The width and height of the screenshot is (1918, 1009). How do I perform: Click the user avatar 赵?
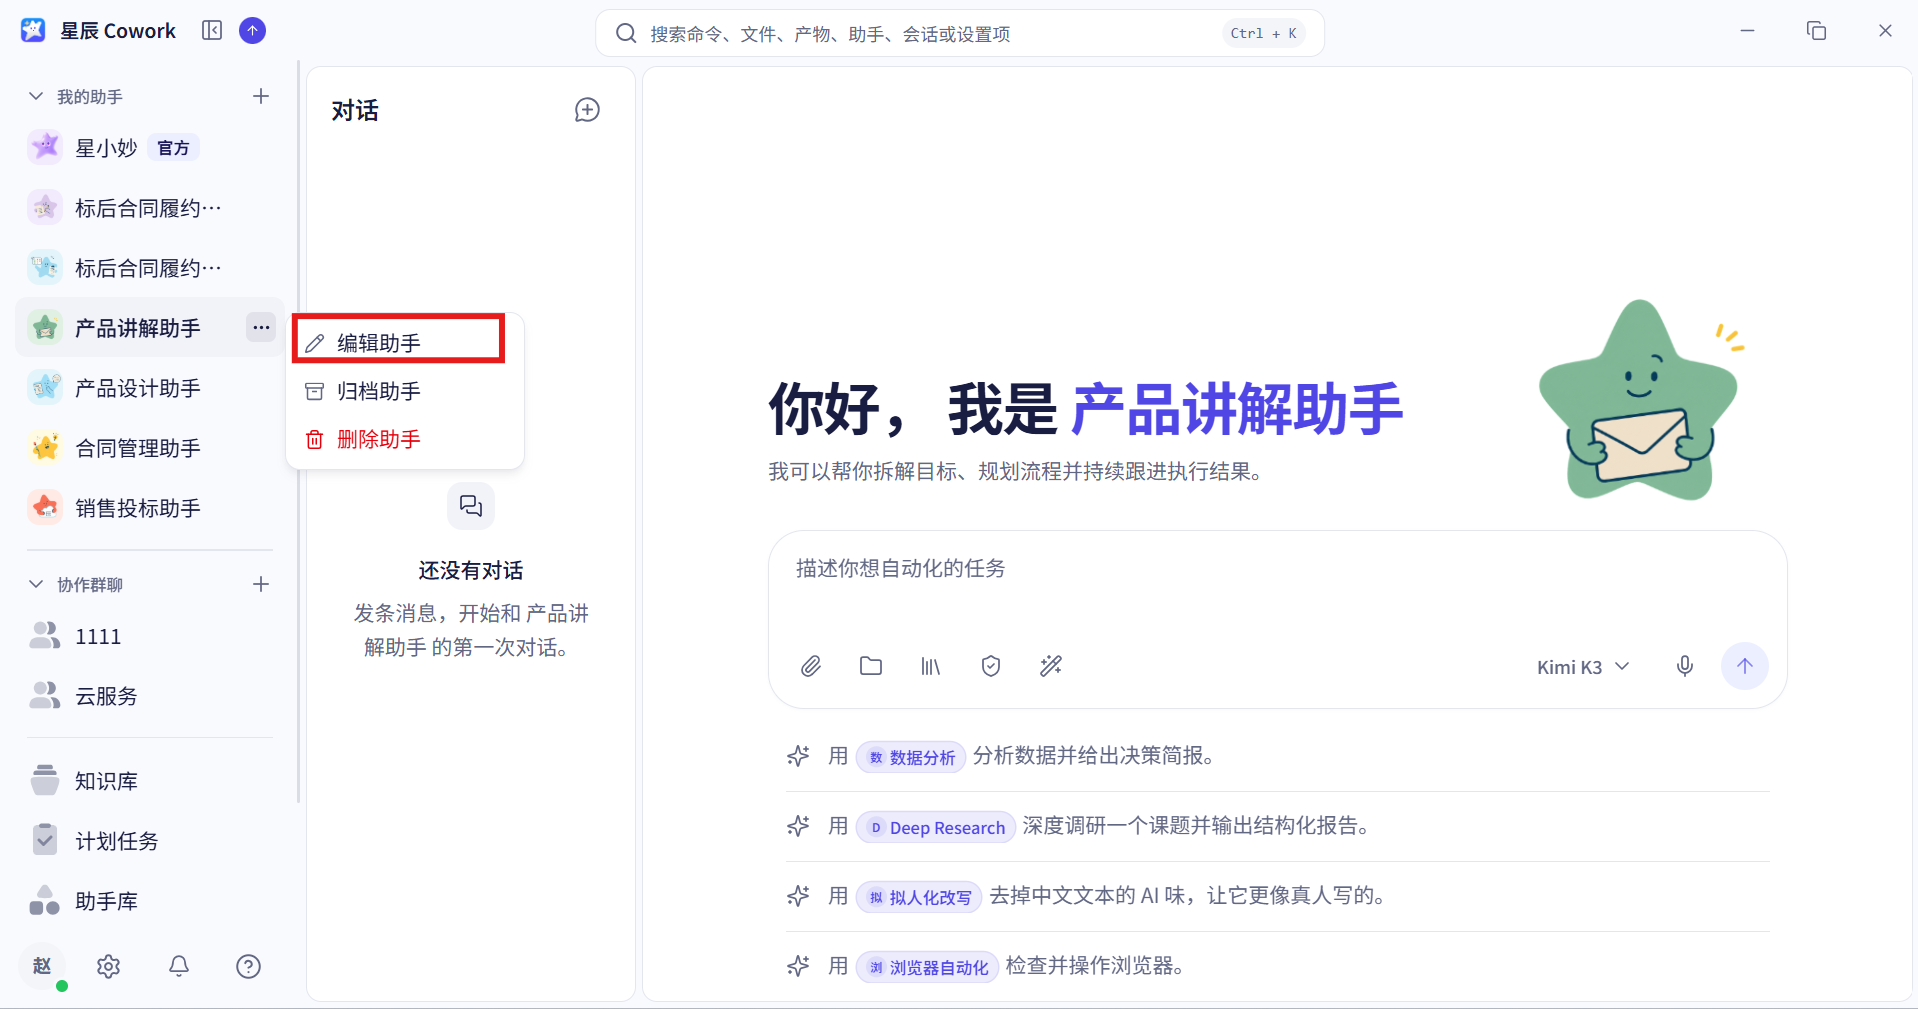42,966
